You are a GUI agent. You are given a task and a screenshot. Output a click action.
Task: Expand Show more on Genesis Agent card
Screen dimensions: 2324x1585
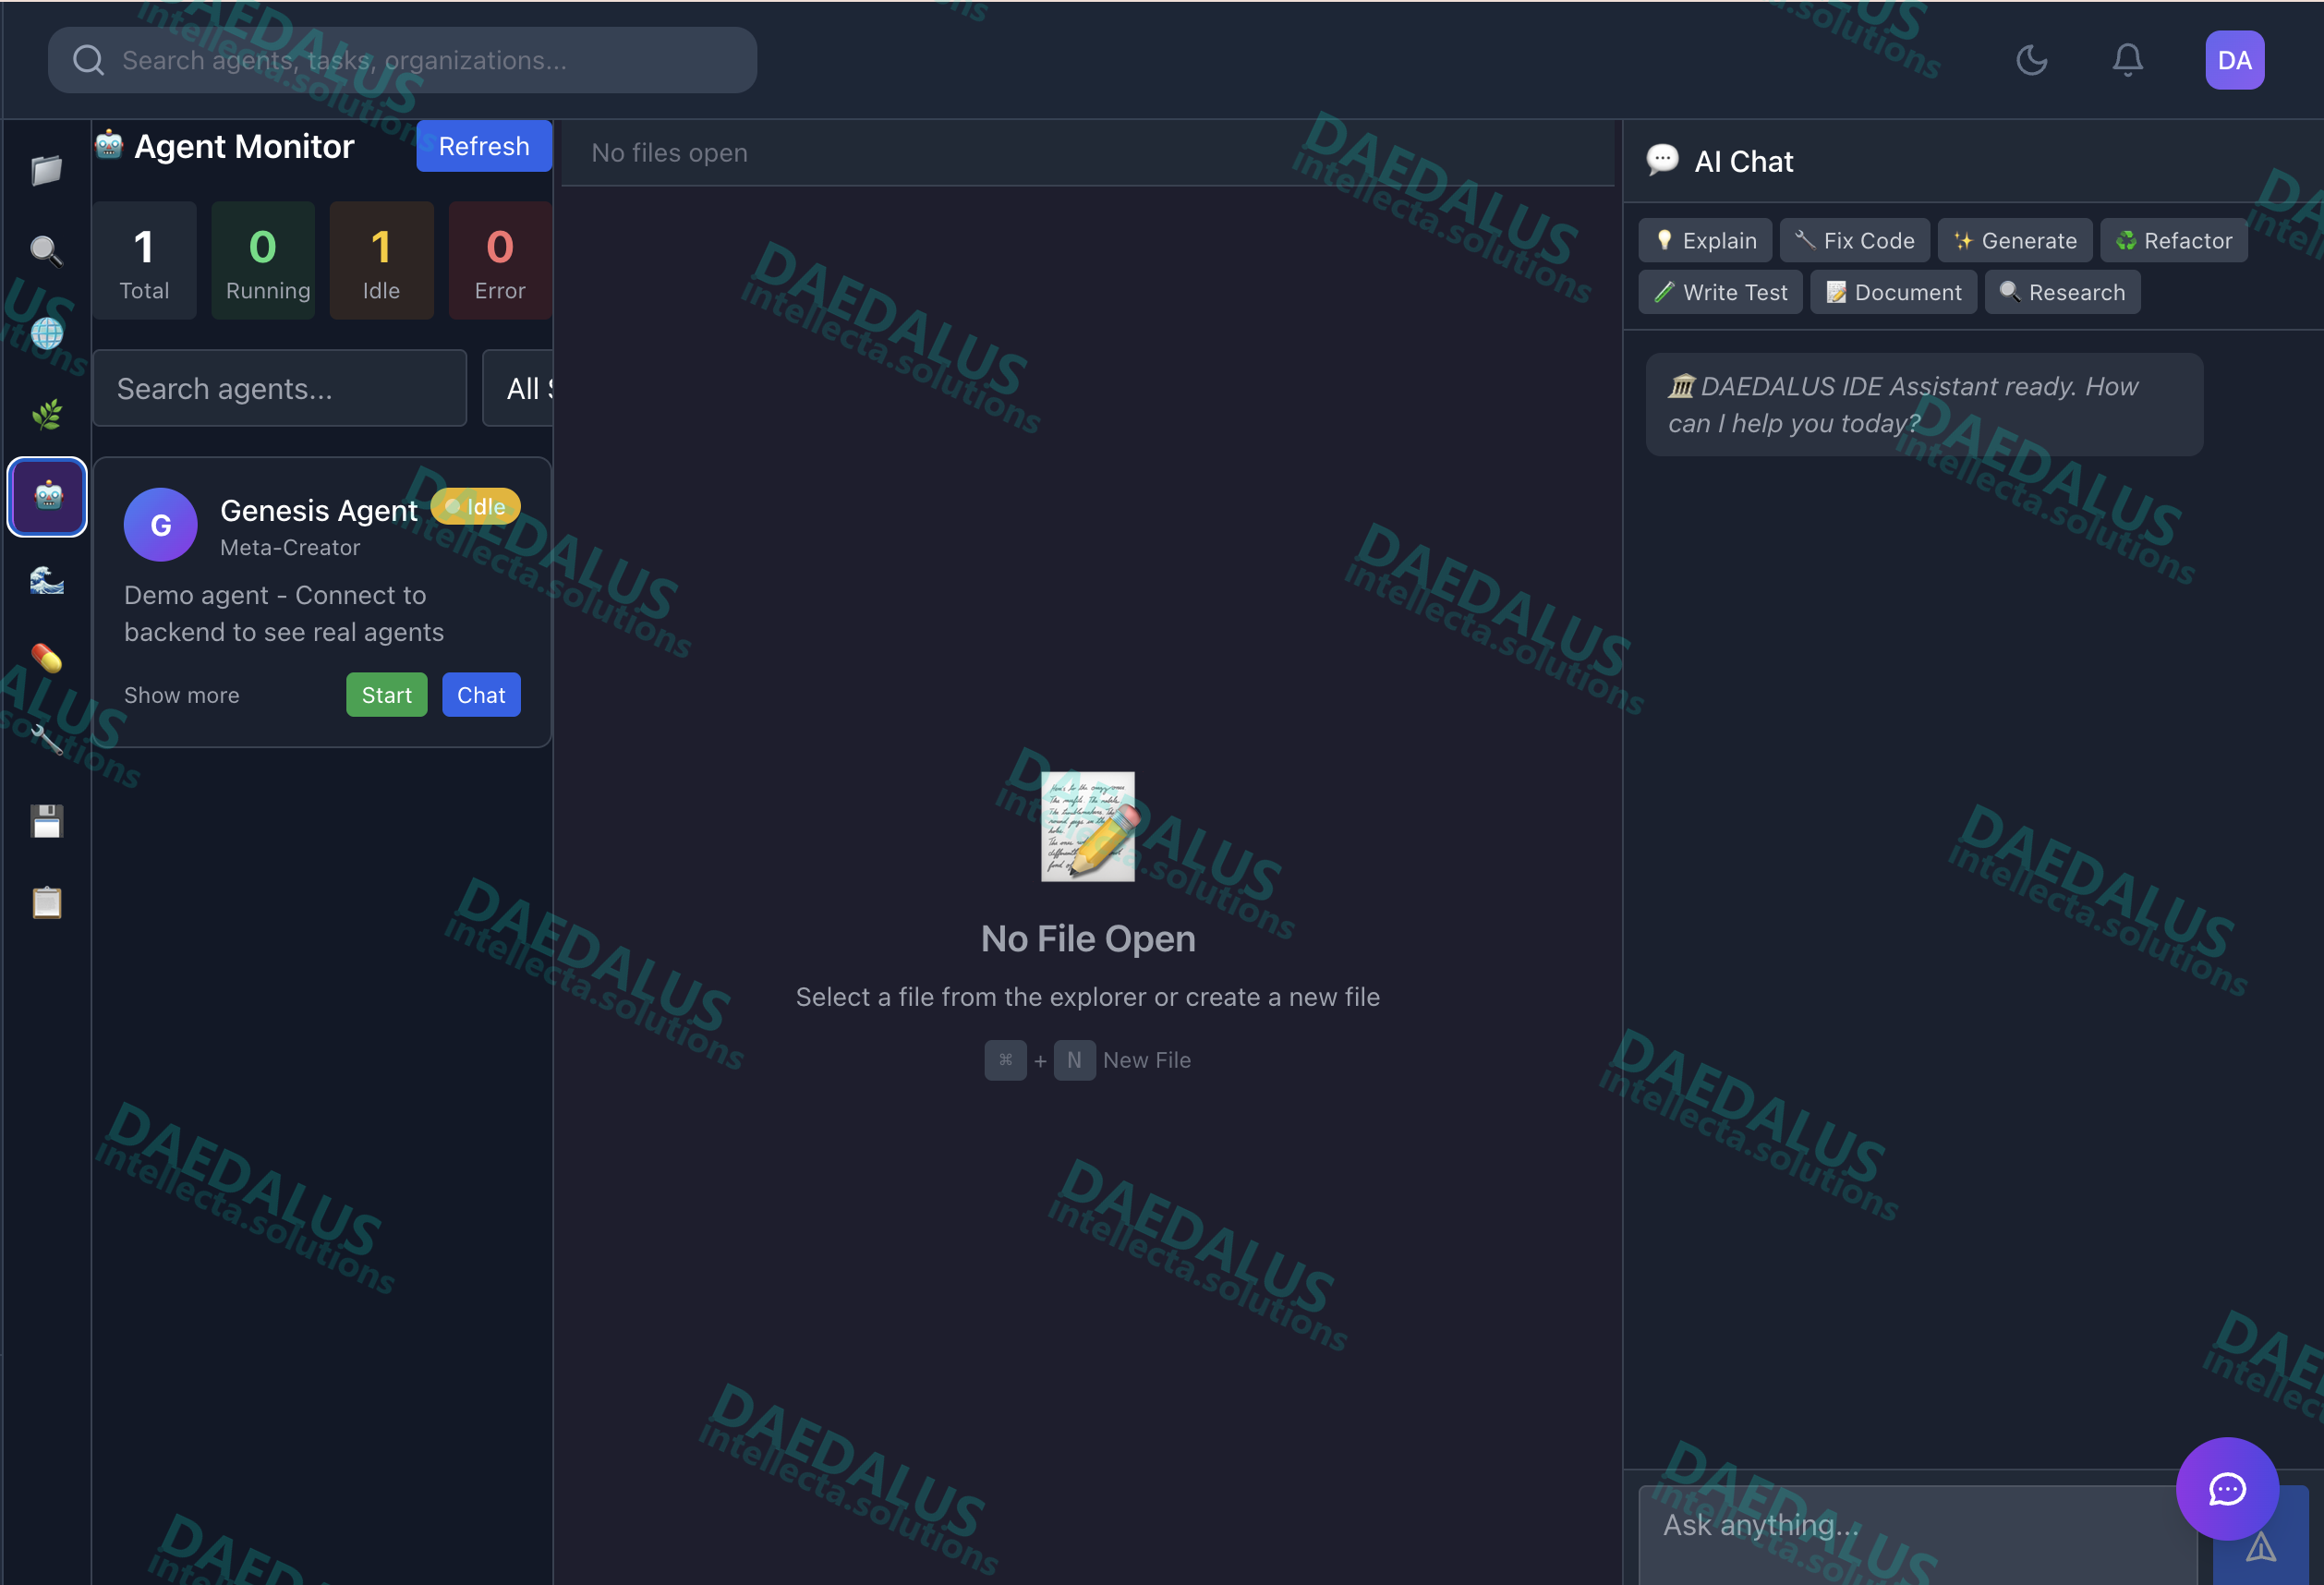[x=182, y=695]
